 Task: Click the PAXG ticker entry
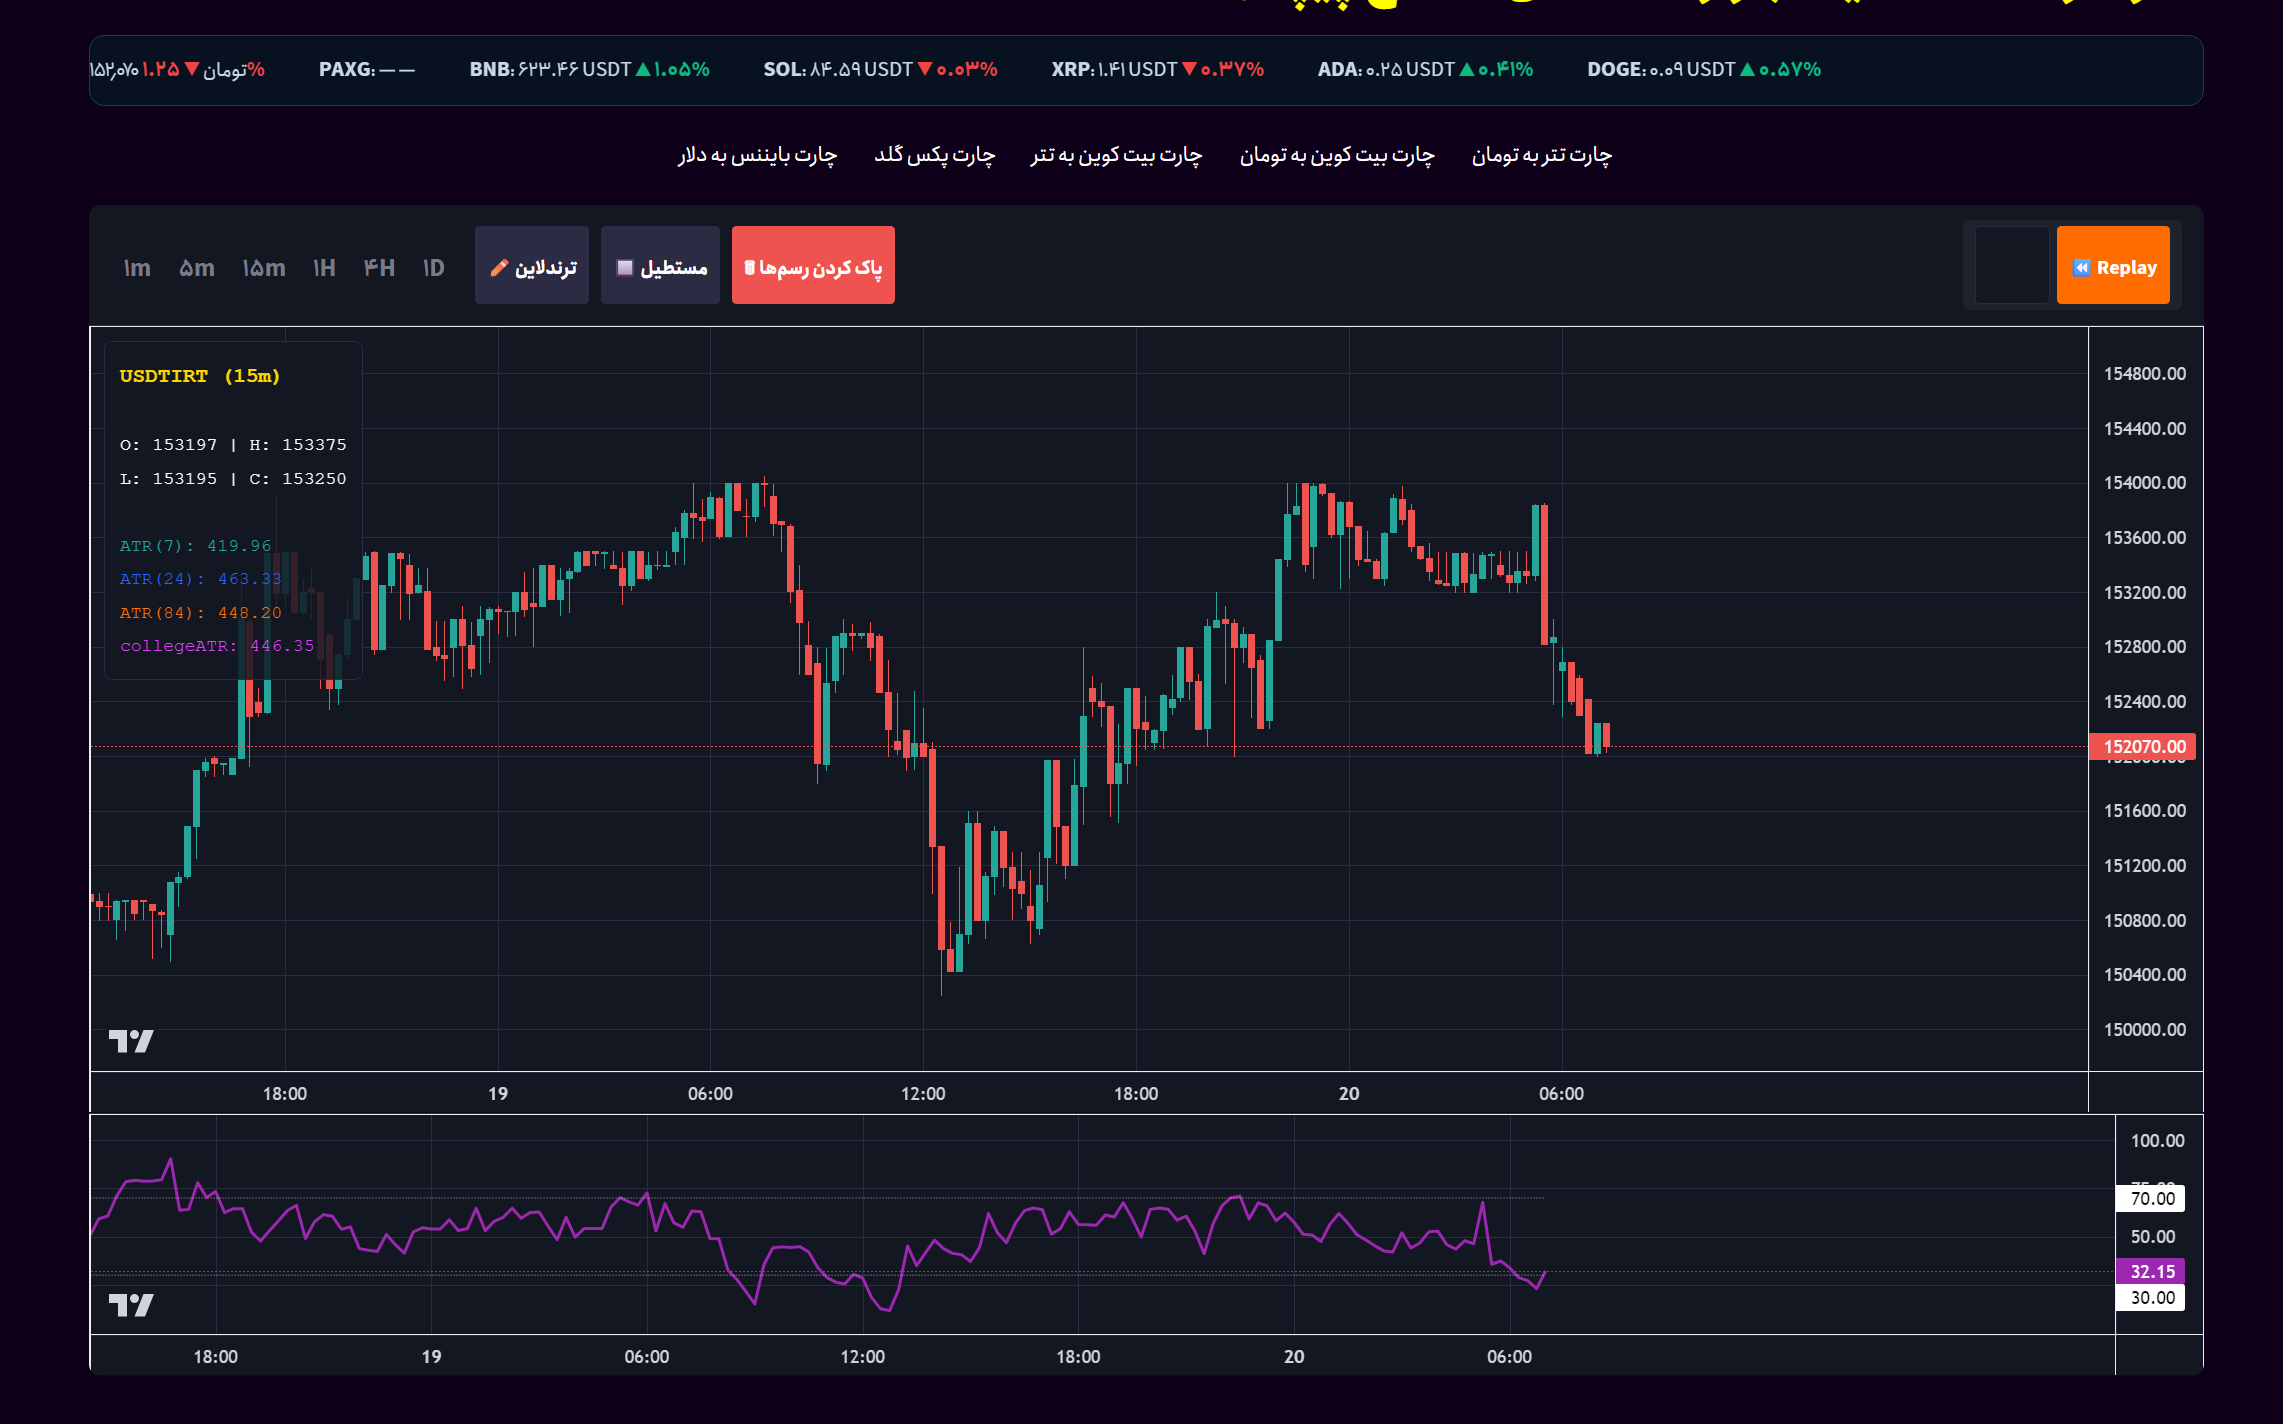point(367,70)
